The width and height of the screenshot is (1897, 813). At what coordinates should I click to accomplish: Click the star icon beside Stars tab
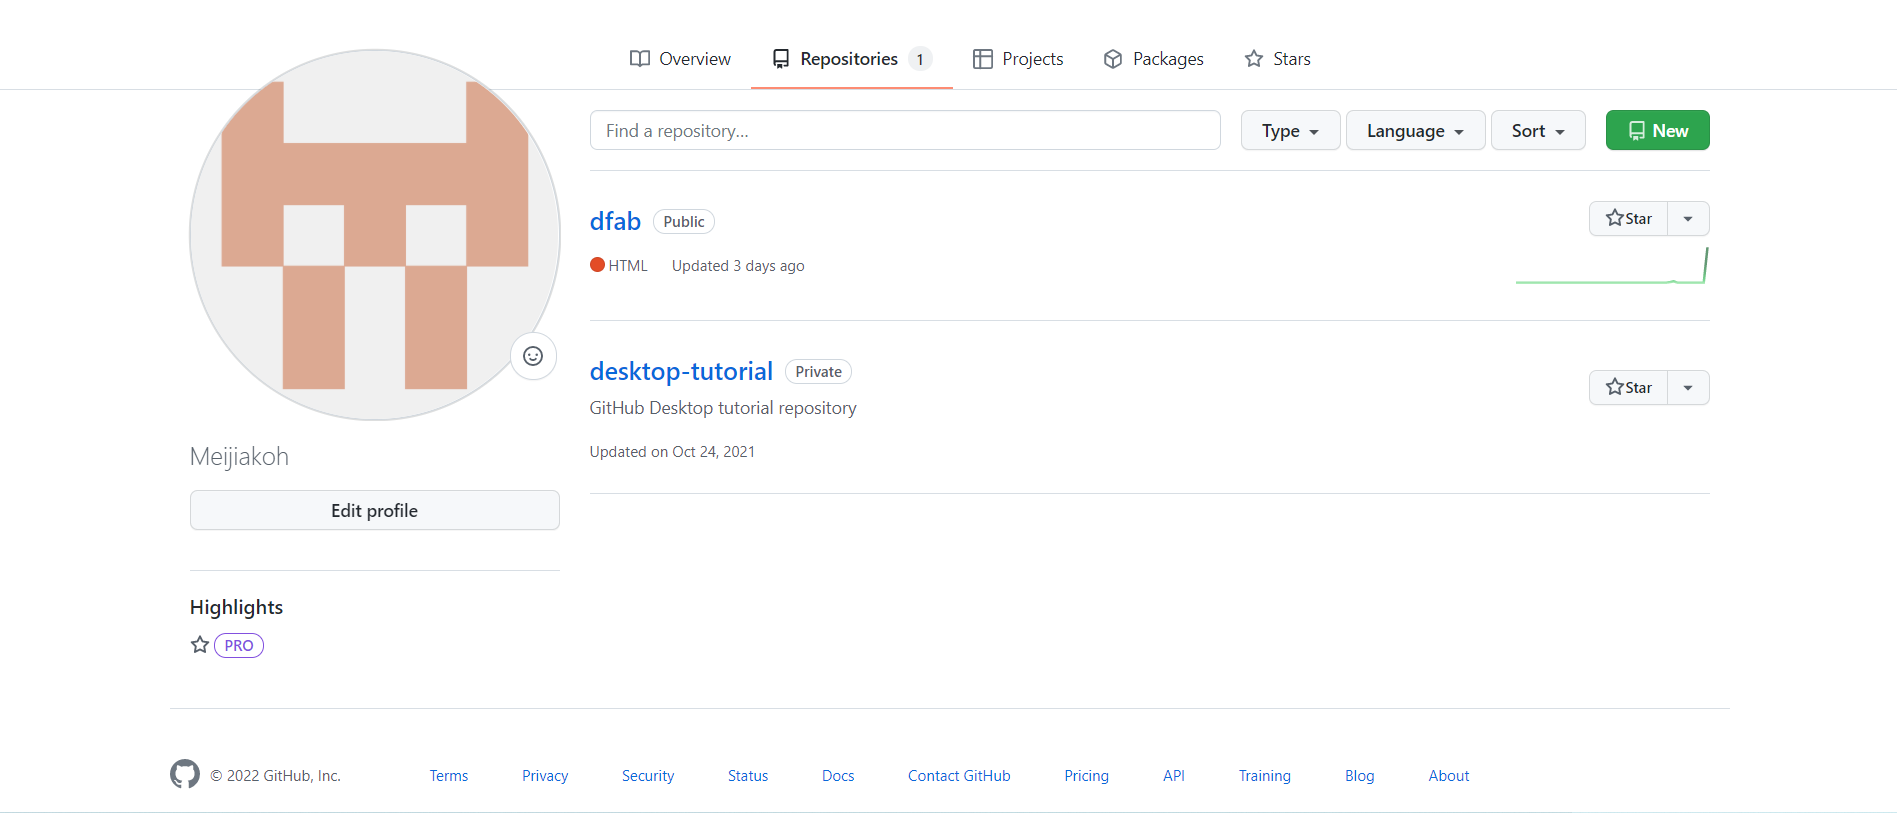tap(1254, 59)
